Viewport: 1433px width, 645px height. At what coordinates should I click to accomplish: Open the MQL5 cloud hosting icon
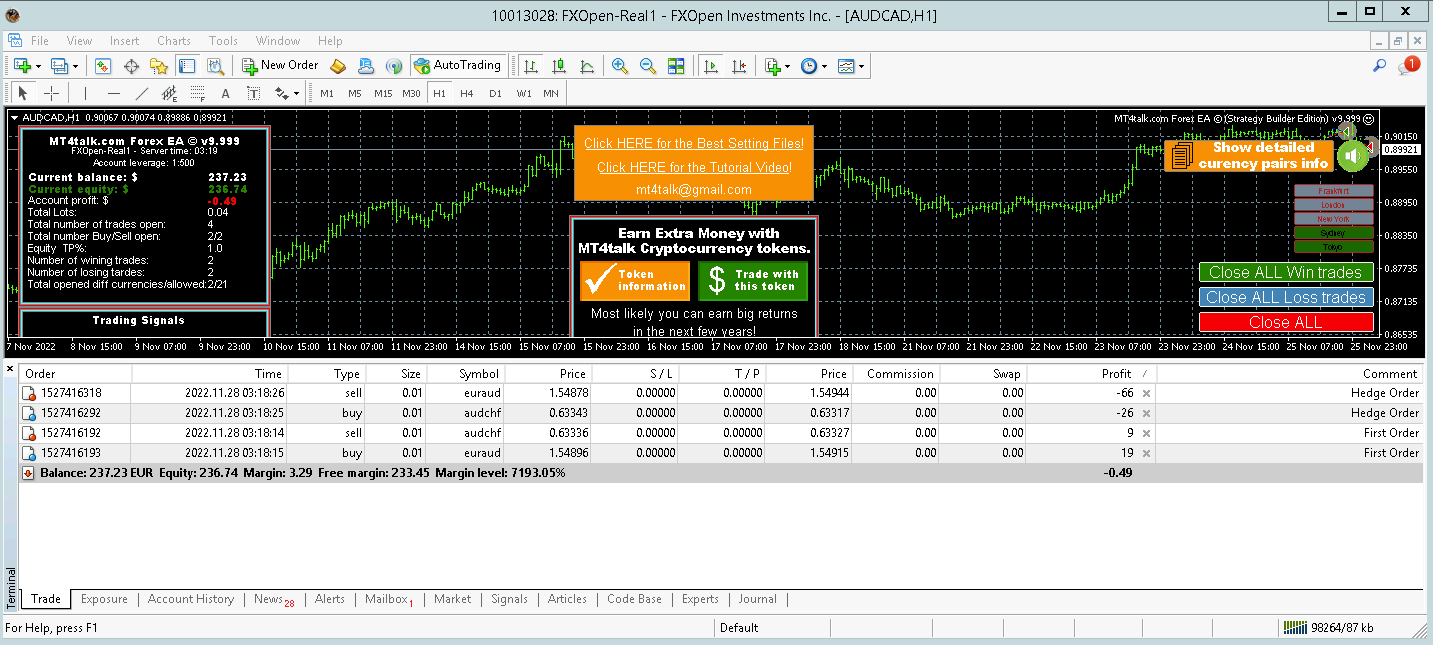point(366,66)
